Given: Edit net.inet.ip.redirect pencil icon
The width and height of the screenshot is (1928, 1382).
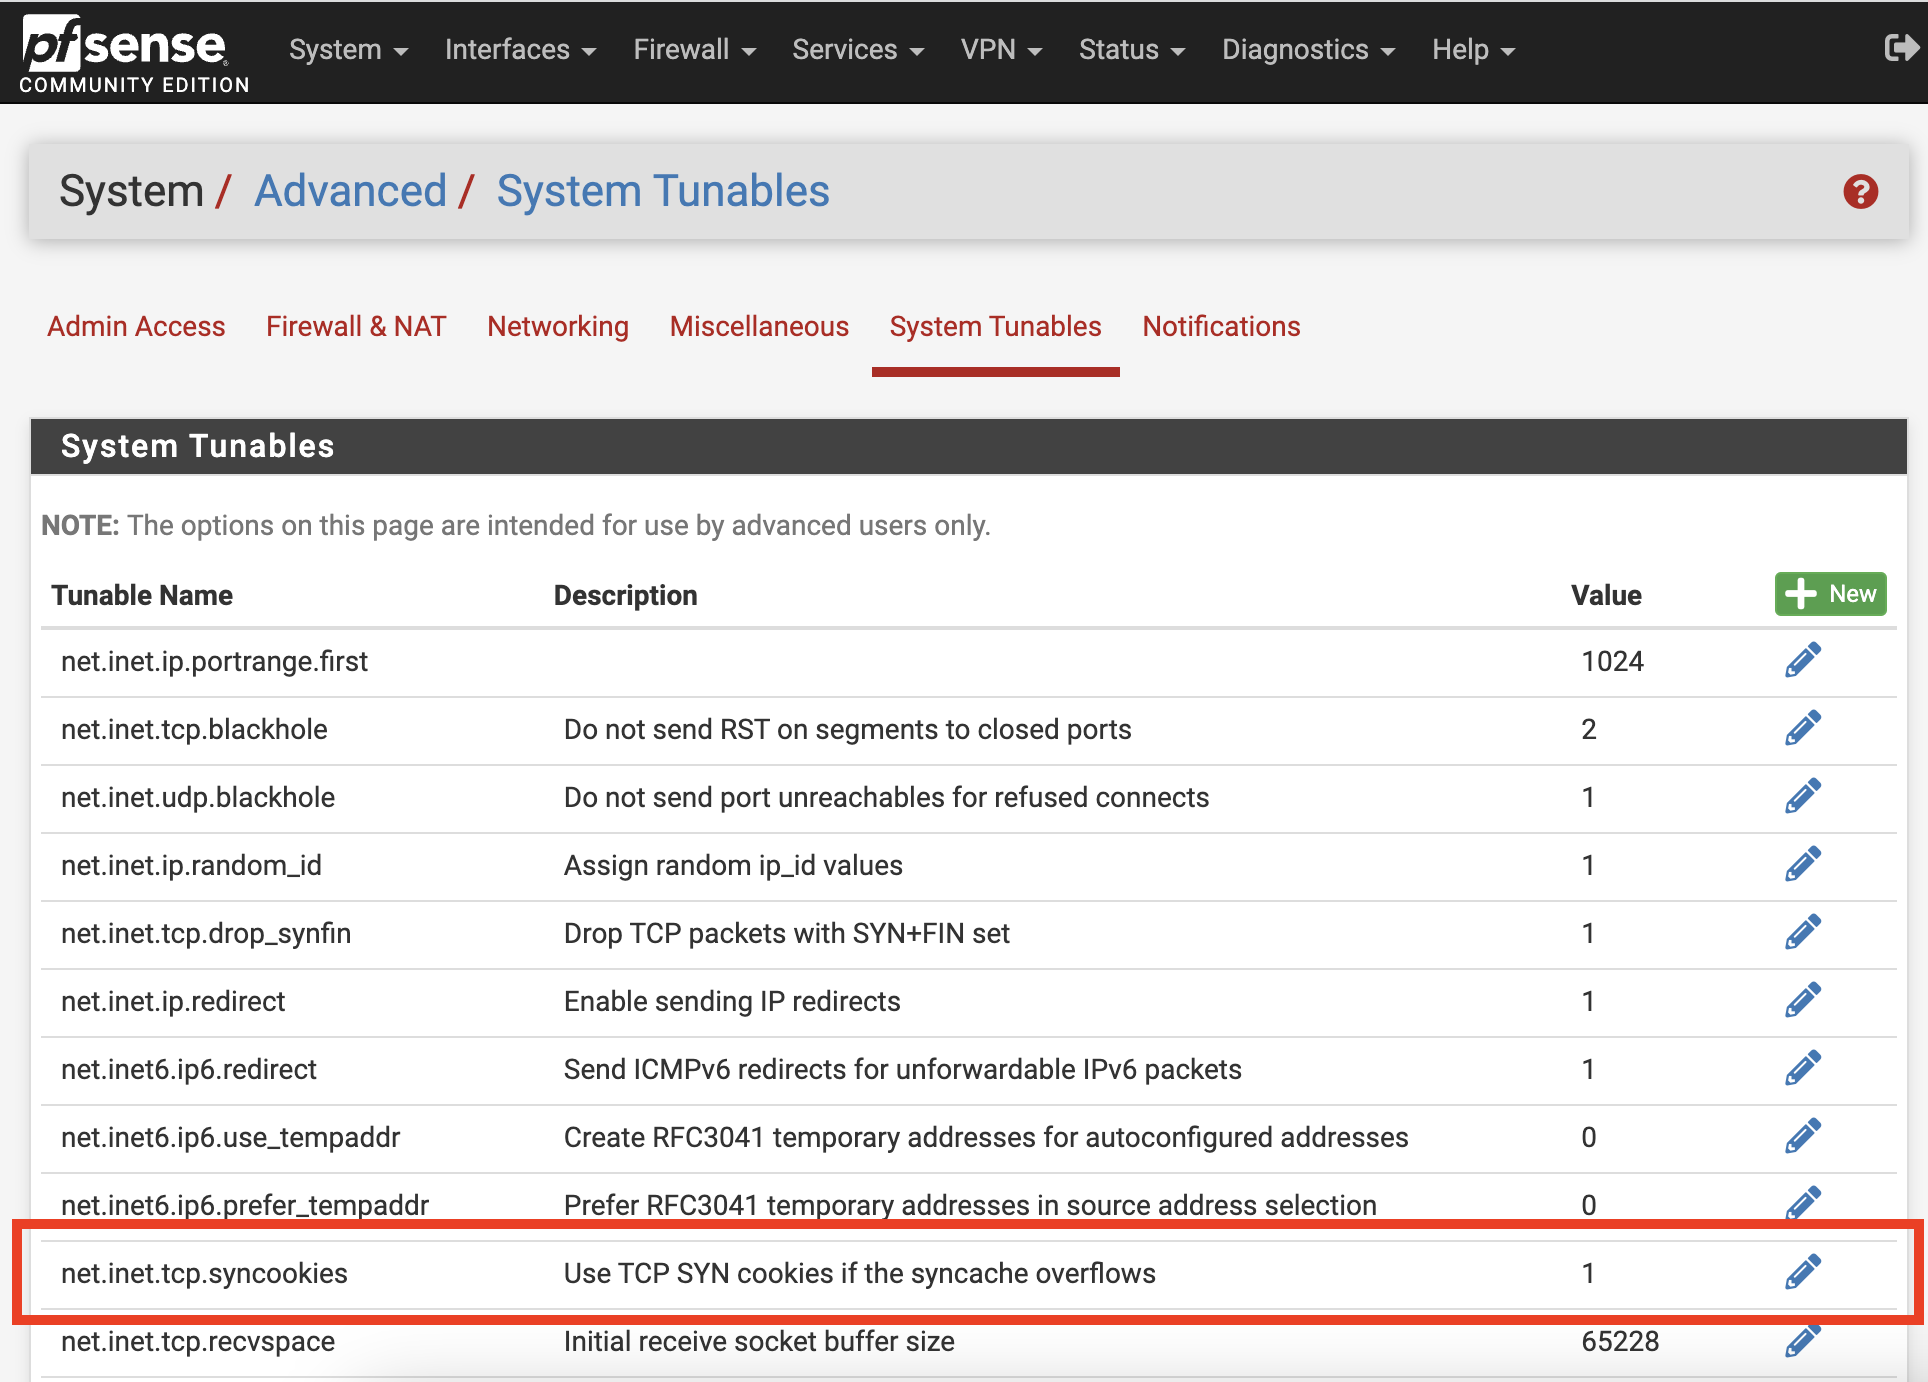Looking at the screenshot, I should pyautogui.click(x=1802, y=1000).
